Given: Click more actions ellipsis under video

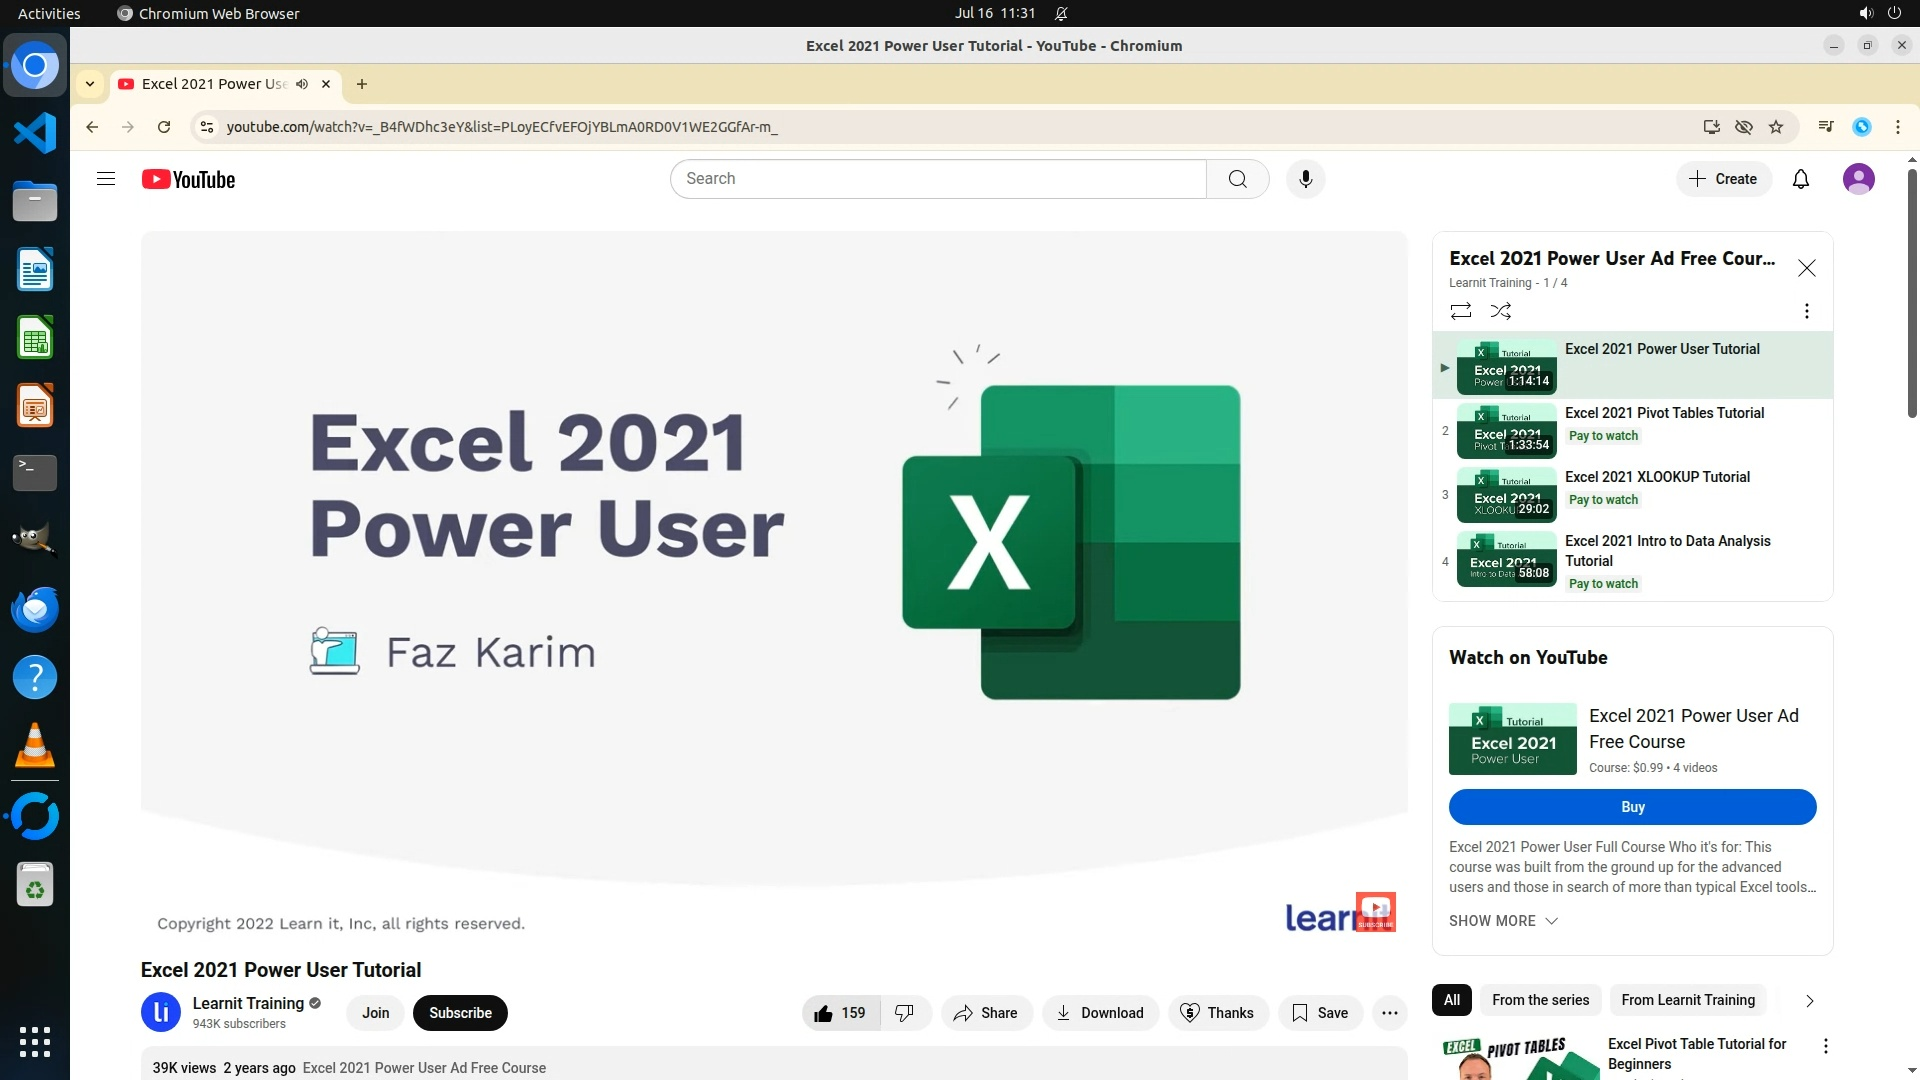Looking at the screenshot, I should pyautogui.click(x=1389, y=1013).
